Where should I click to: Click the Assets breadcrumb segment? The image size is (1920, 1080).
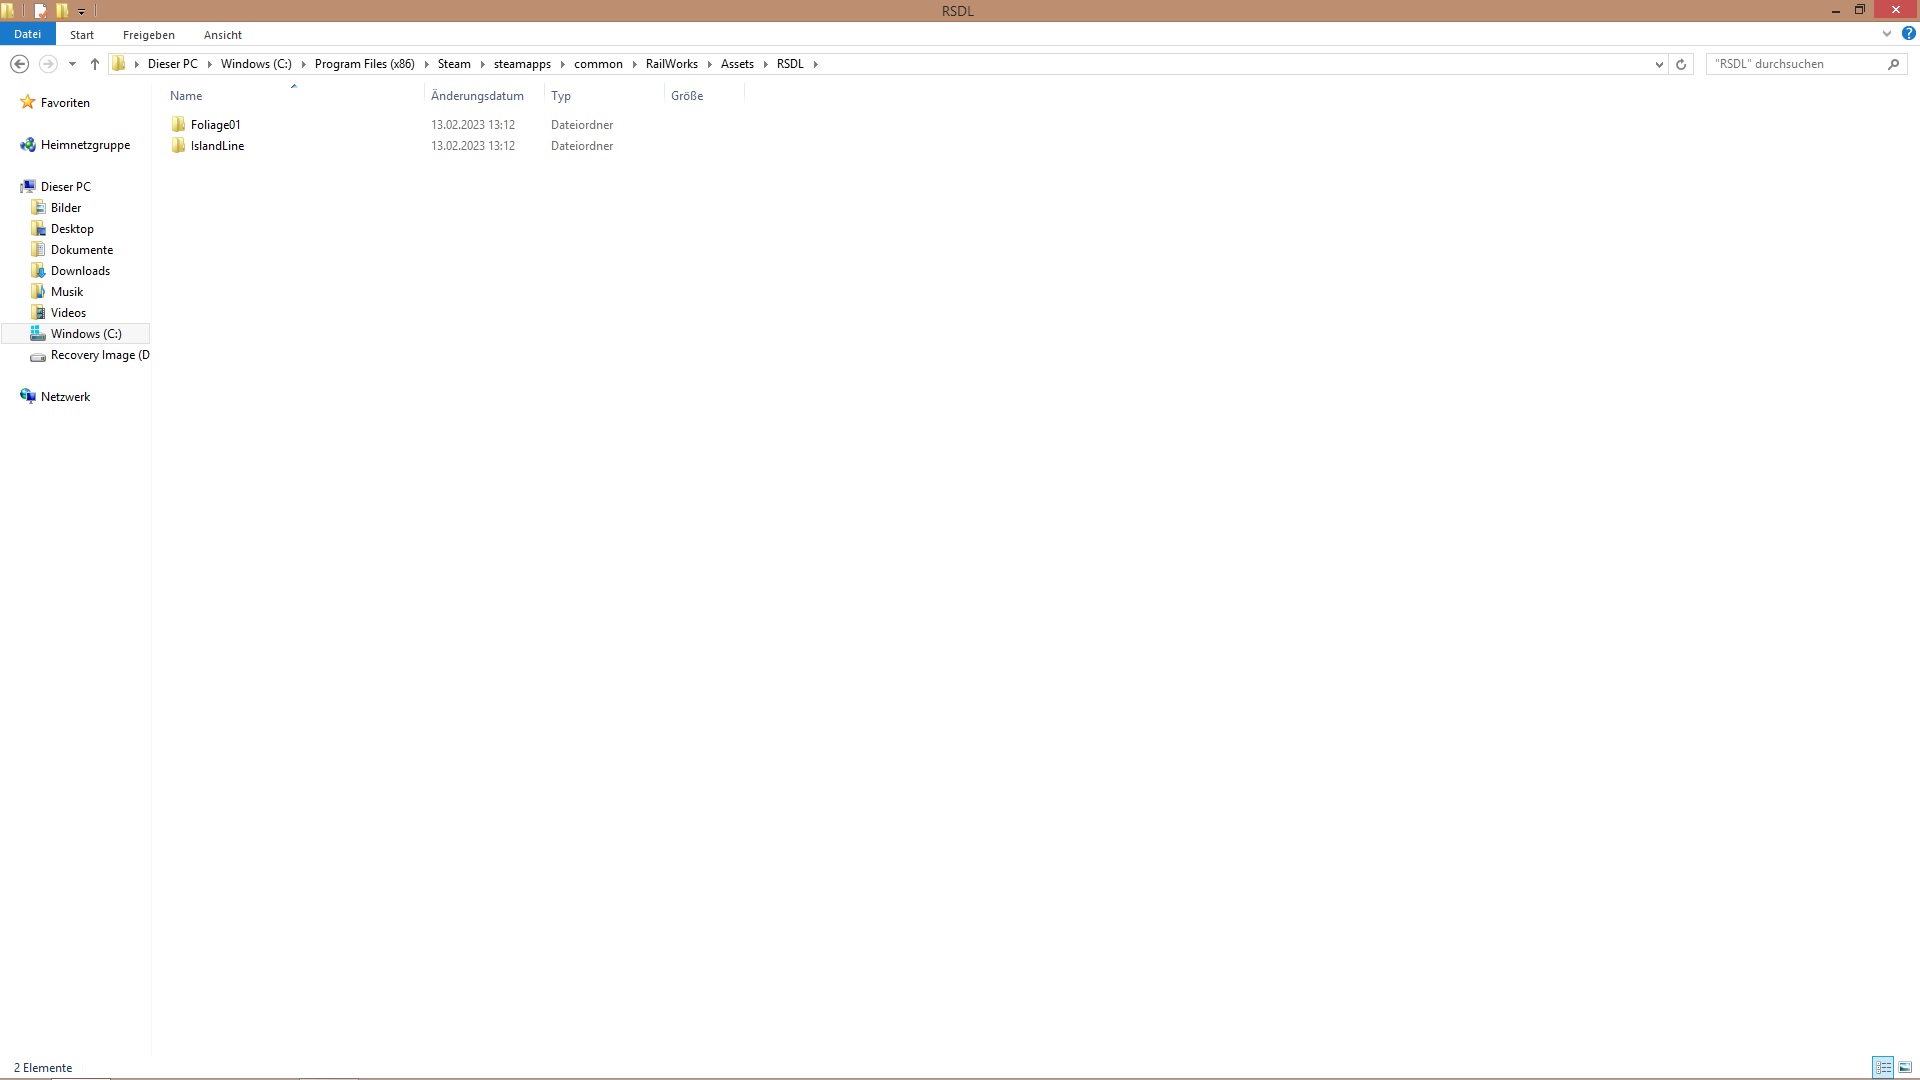click(737, 64)
